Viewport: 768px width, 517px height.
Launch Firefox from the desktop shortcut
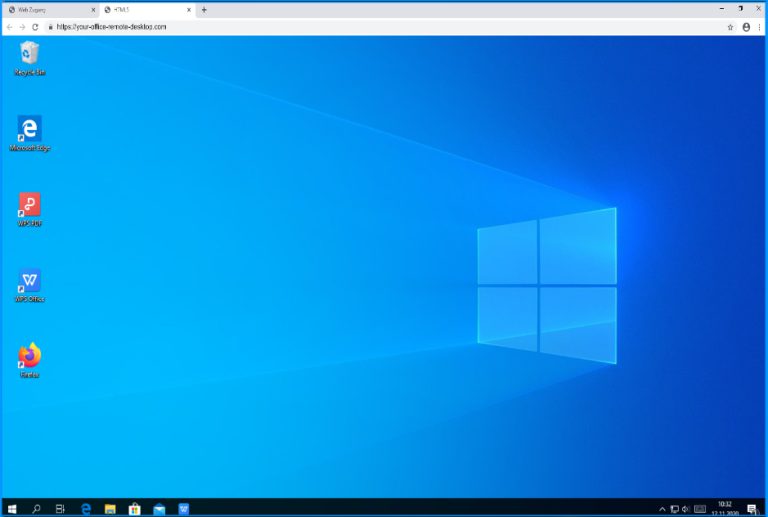29,356
